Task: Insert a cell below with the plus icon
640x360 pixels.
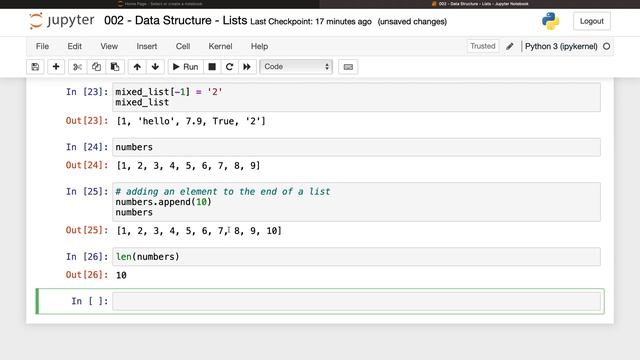Action: tap(56, 67)
